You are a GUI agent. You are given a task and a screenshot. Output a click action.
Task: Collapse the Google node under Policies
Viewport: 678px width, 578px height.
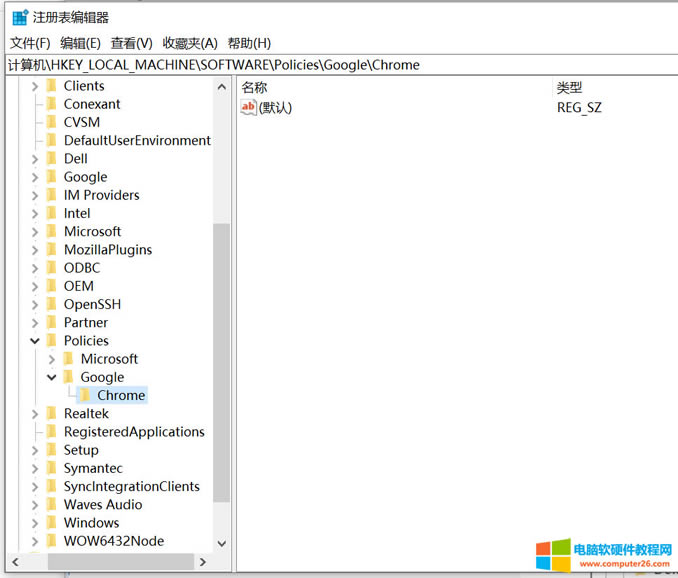52,378
